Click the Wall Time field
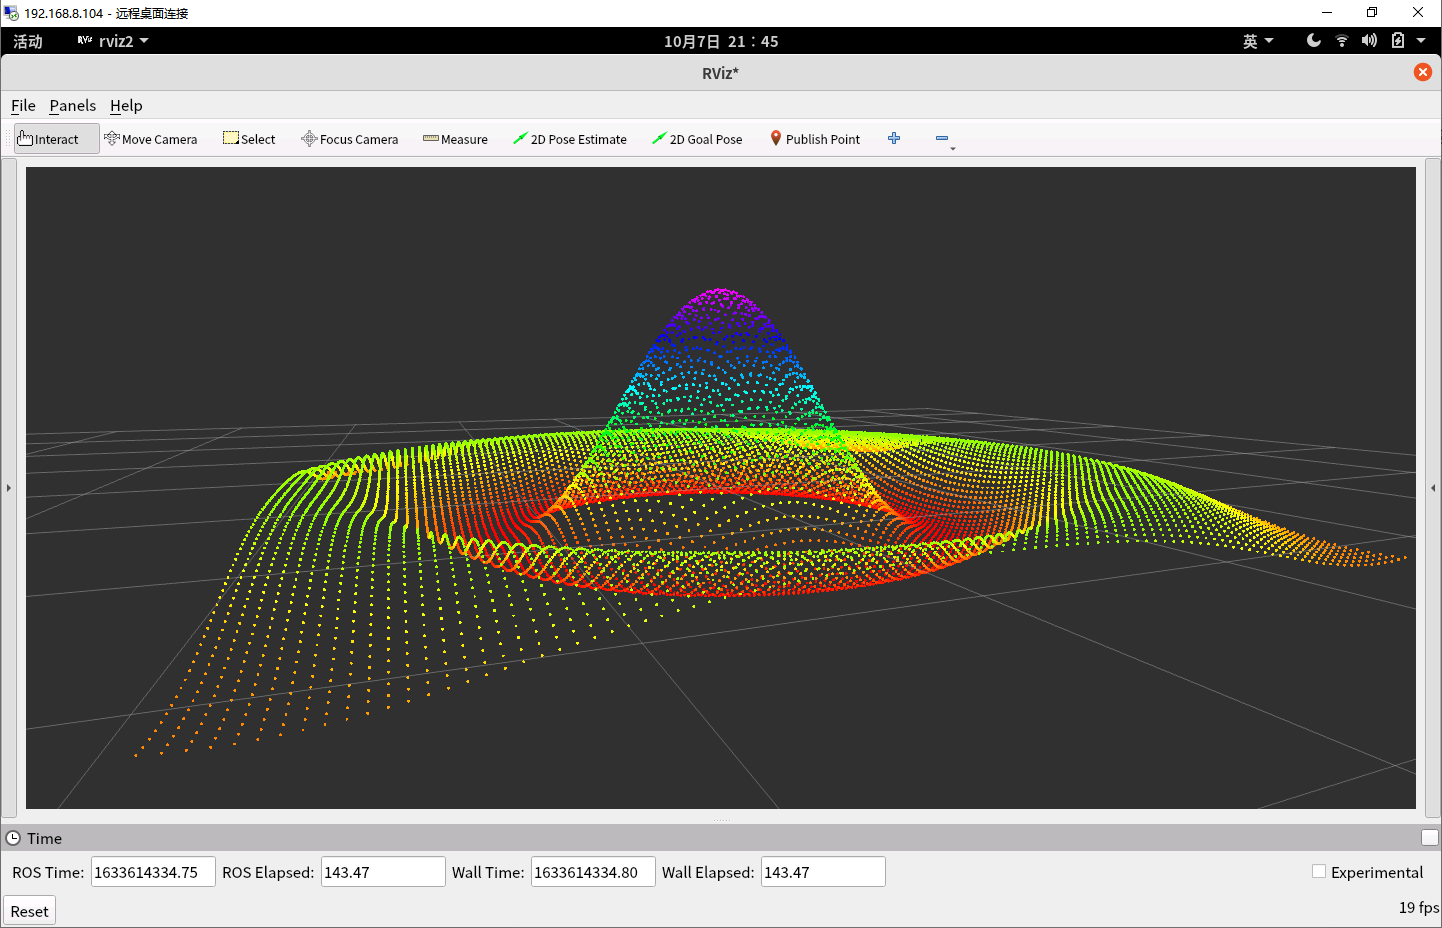This screenshot has height=928, width=1442. [593, 872]
